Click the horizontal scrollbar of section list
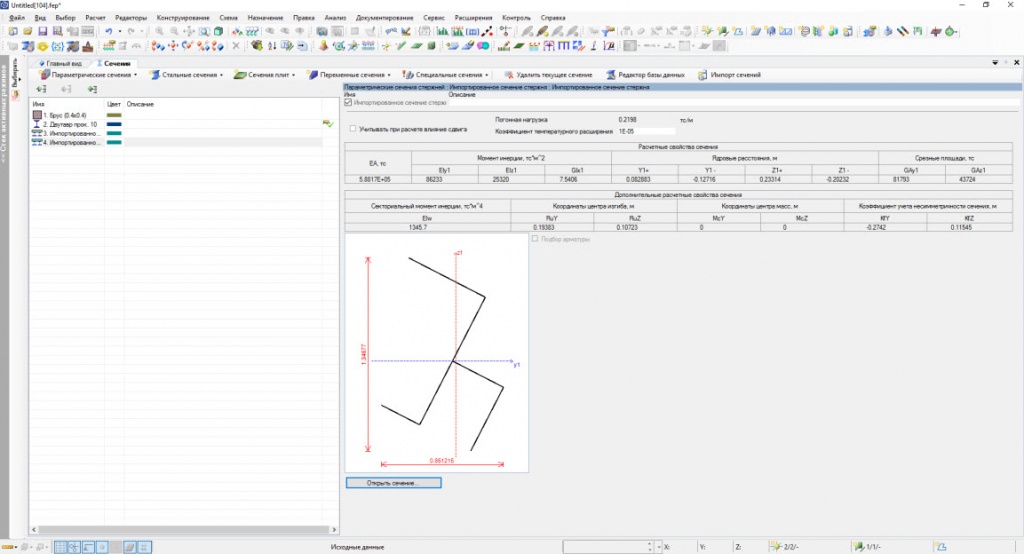The height and width of the screenshot is (554, 1024). (x=184, y=530)
